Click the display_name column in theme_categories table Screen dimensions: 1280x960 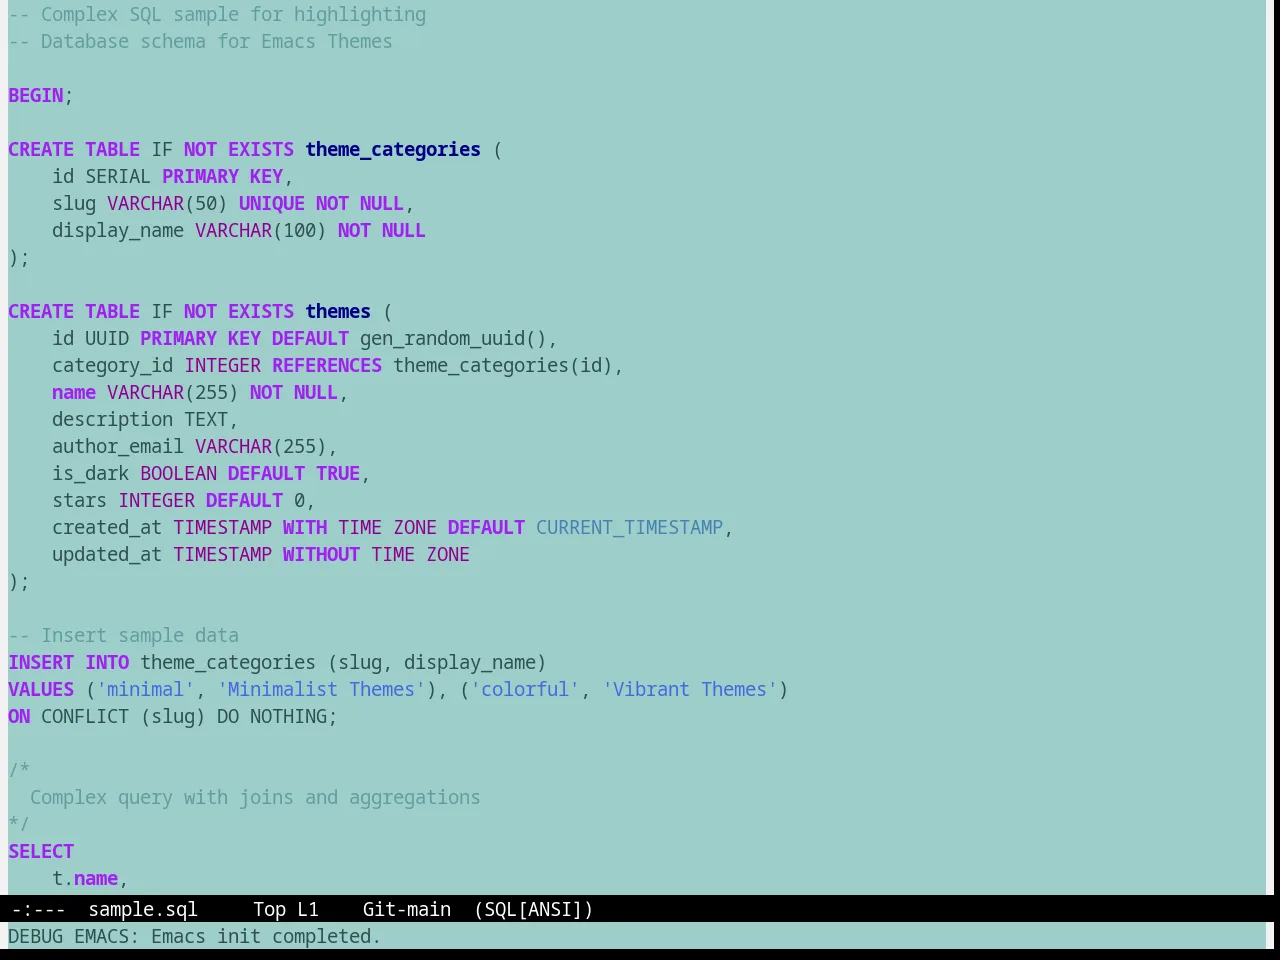click(x=118, y=230)
